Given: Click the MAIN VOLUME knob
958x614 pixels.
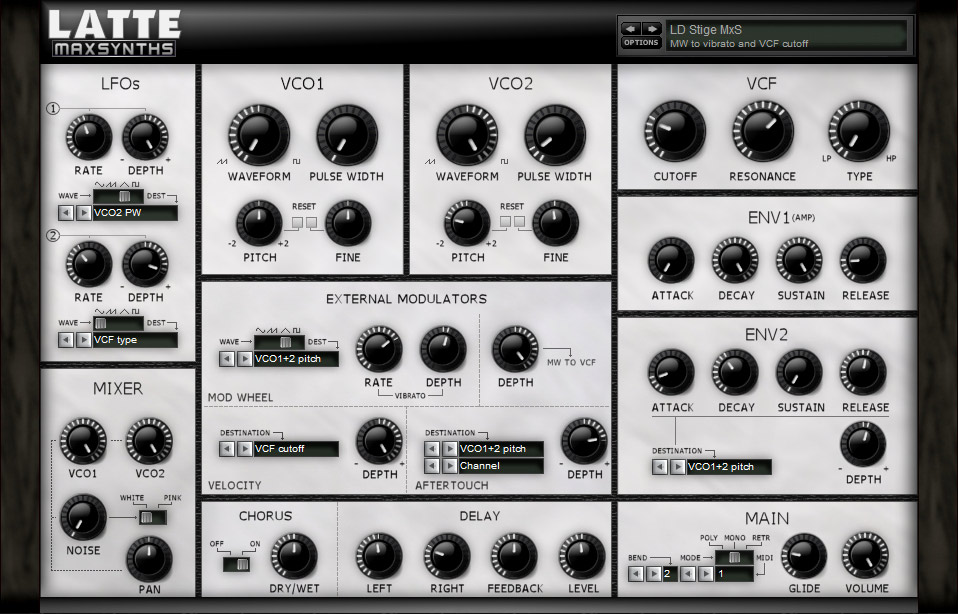Looking at the screenshot, I should [865, 555].
